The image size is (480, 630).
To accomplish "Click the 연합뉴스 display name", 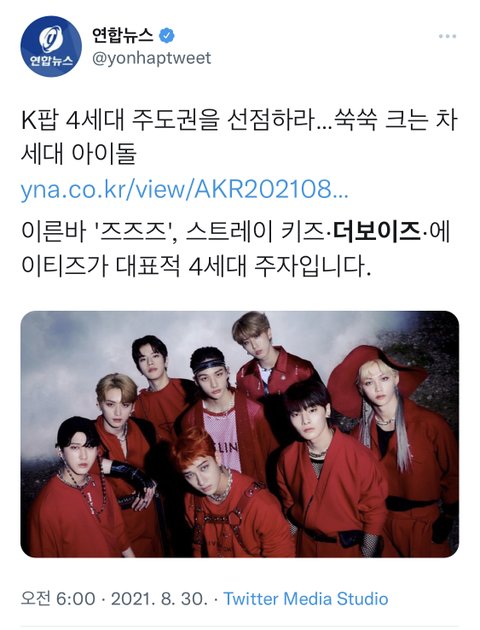I will [123, 36].
